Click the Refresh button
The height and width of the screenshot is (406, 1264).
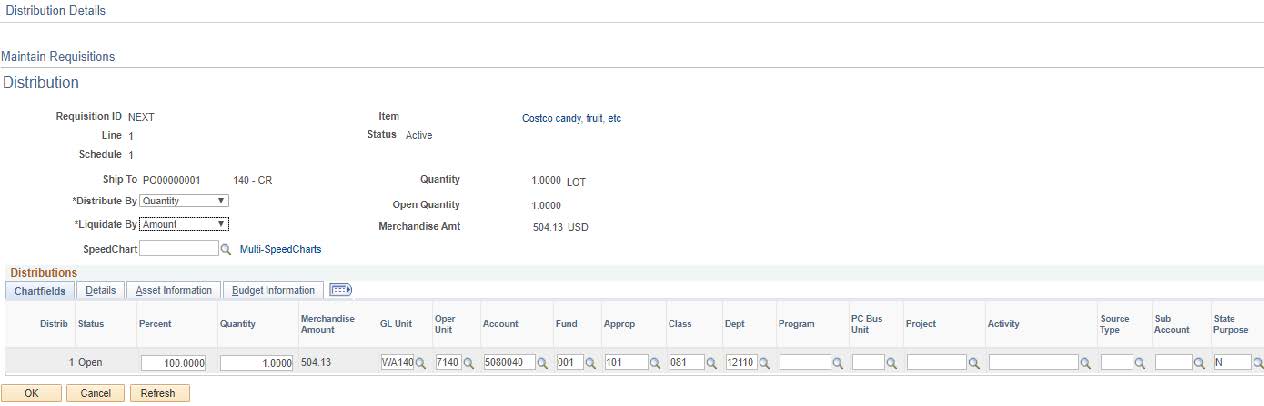click(159, 393)
